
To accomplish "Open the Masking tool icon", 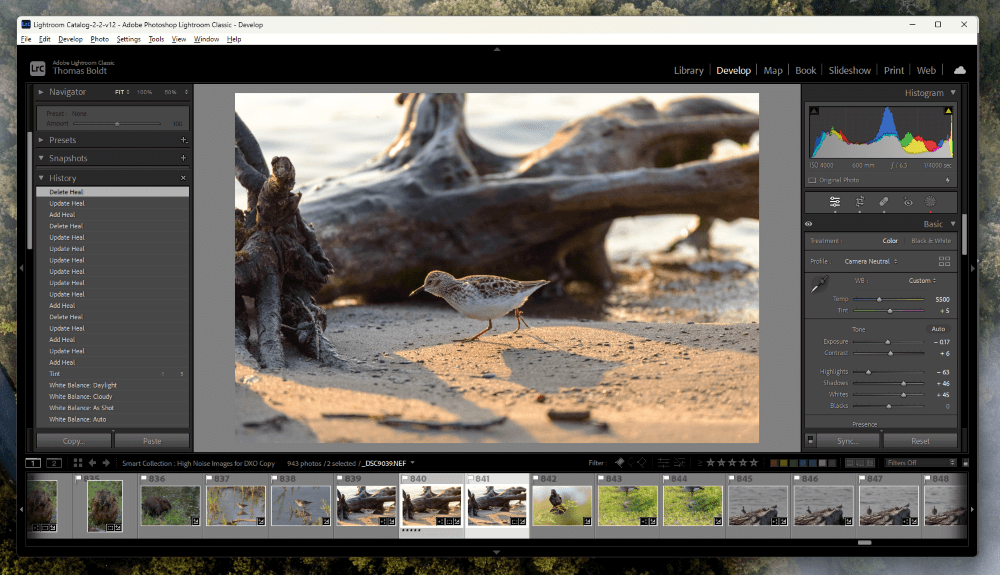I will tap(930, 202).
